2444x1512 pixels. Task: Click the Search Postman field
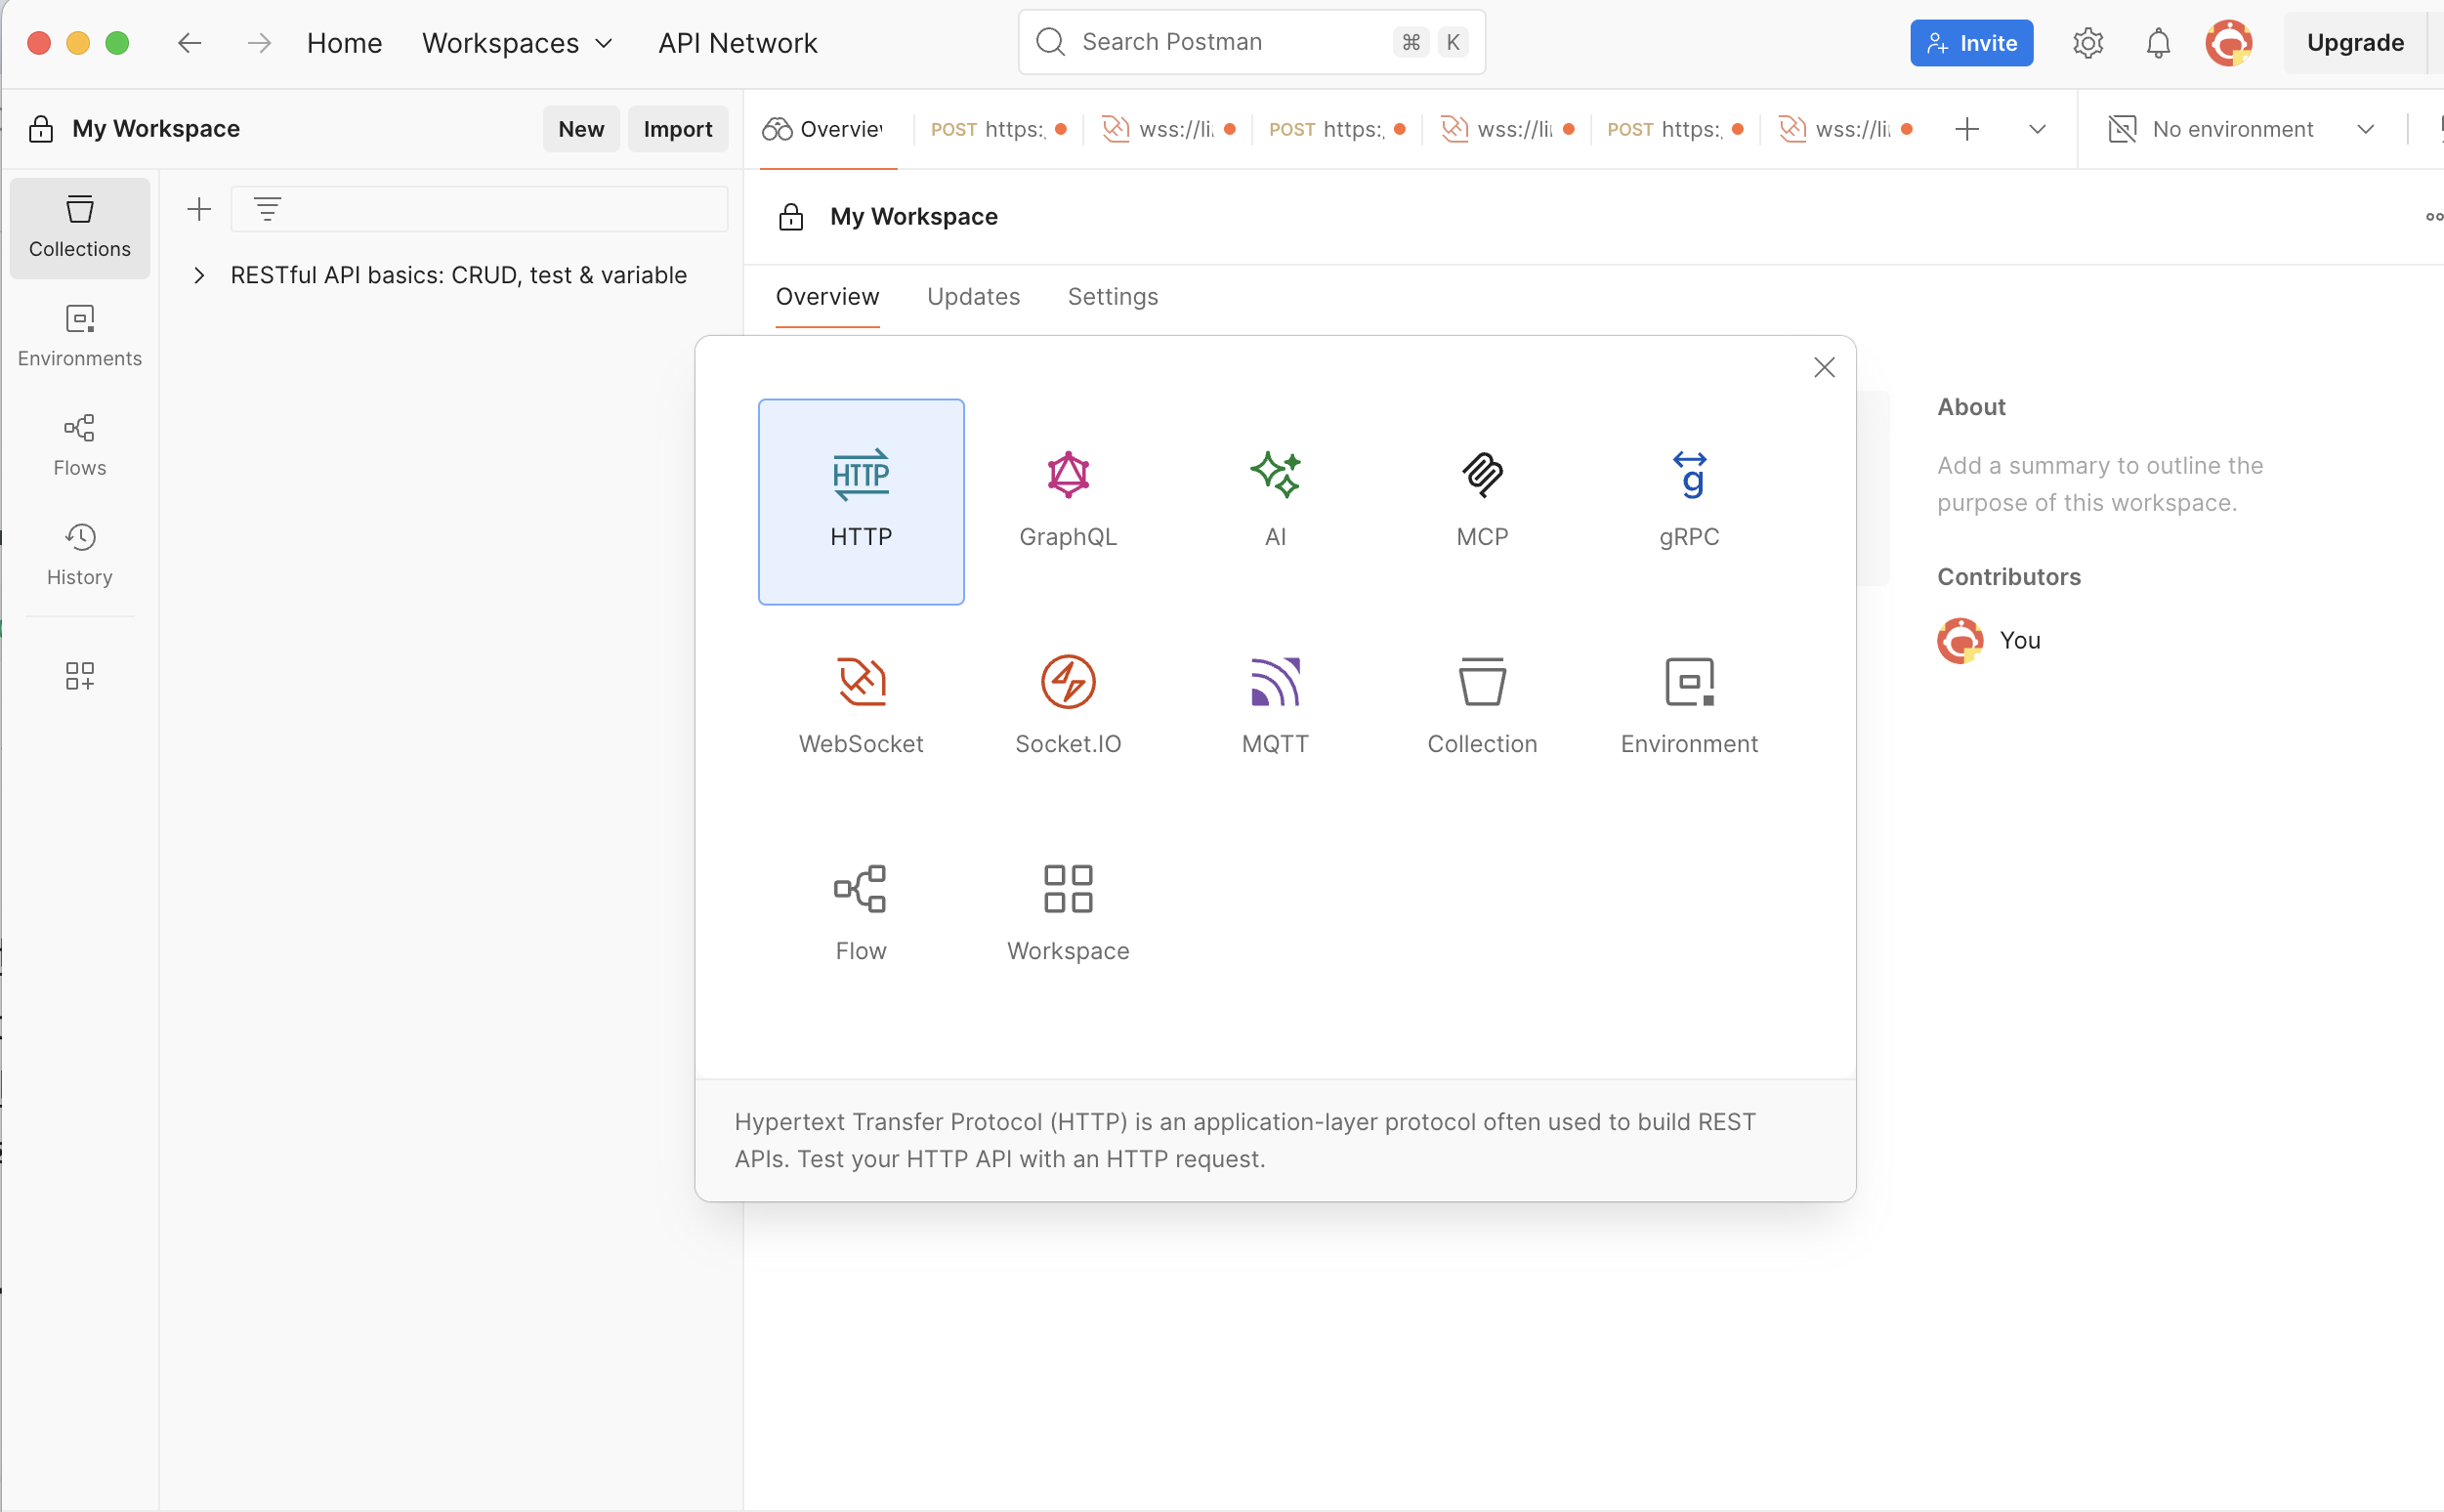tap(1230, 42)
